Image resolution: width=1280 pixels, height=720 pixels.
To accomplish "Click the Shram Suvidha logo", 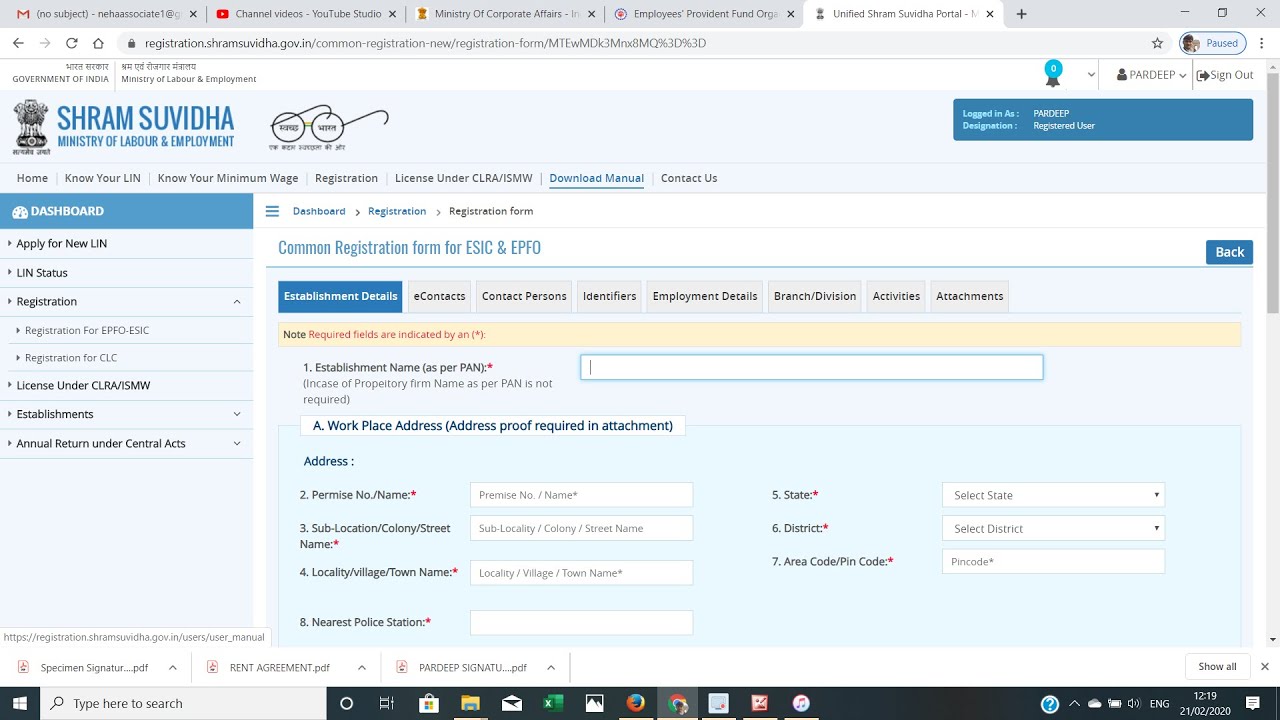I will [124, 127].
